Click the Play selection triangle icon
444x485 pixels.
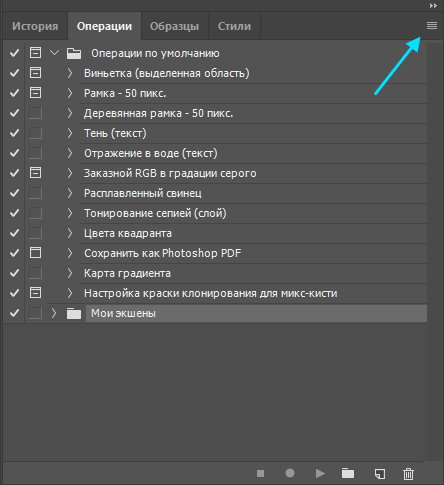click(320, 473)
